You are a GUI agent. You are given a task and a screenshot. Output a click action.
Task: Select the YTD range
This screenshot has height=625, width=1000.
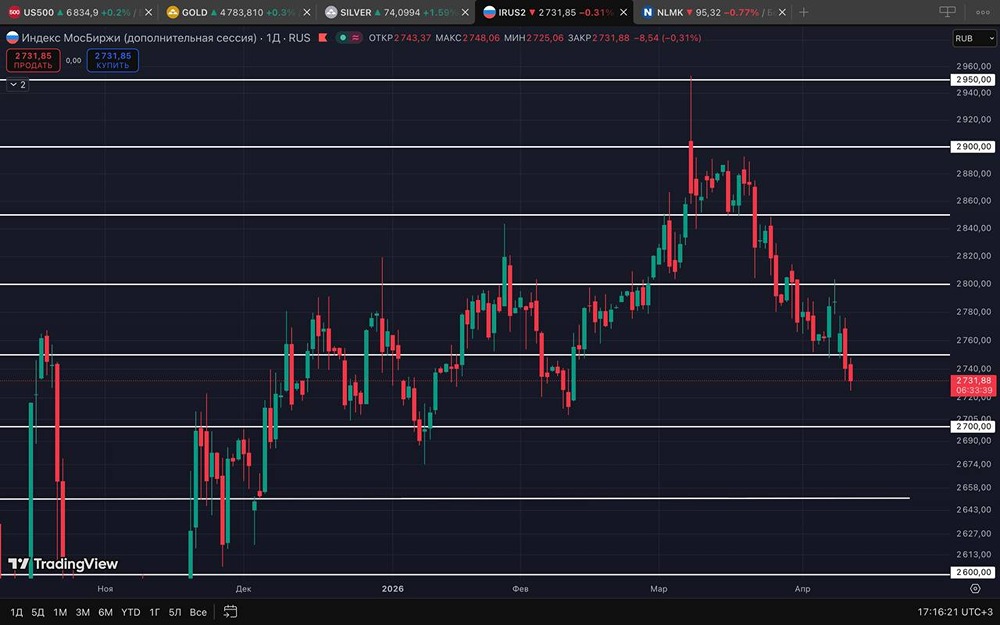point(131,612)
